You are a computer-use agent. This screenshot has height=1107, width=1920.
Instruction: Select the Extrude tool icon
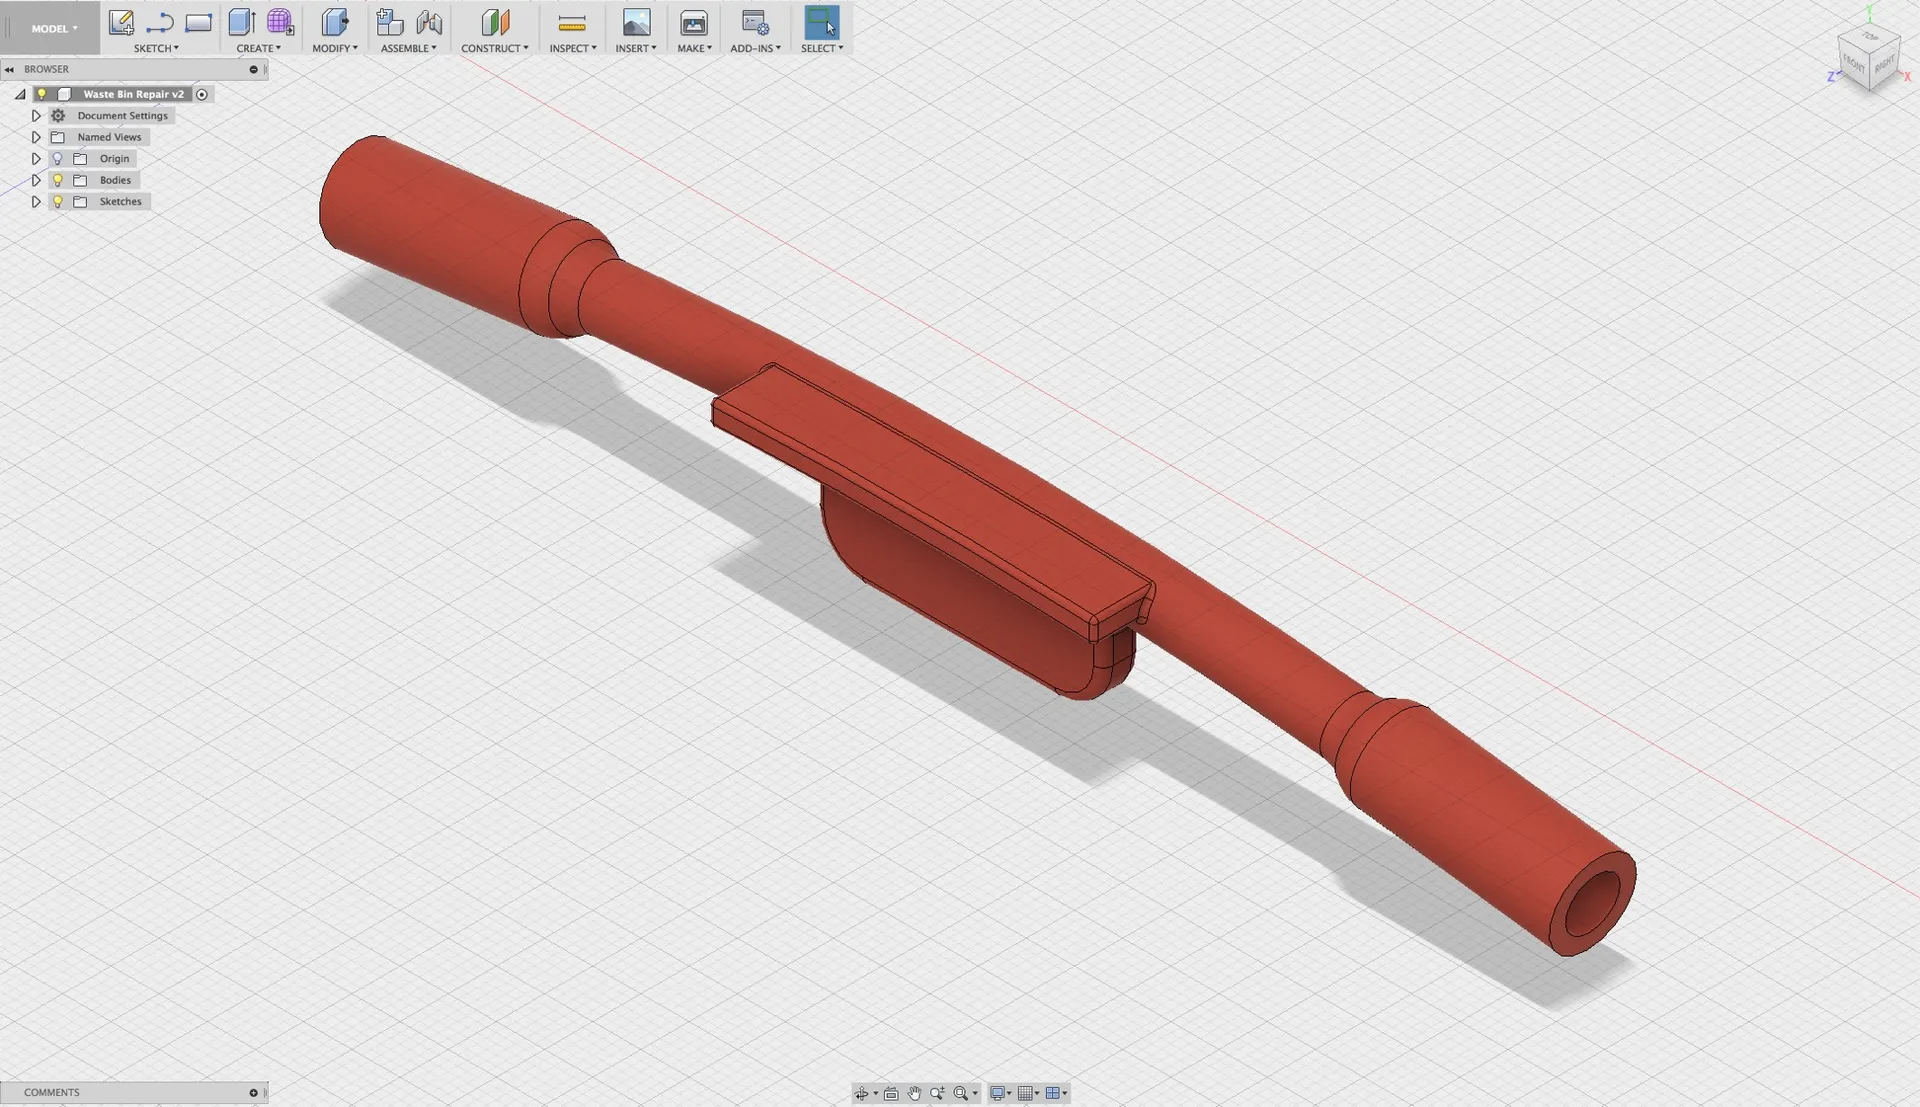(x=242, y=22)
